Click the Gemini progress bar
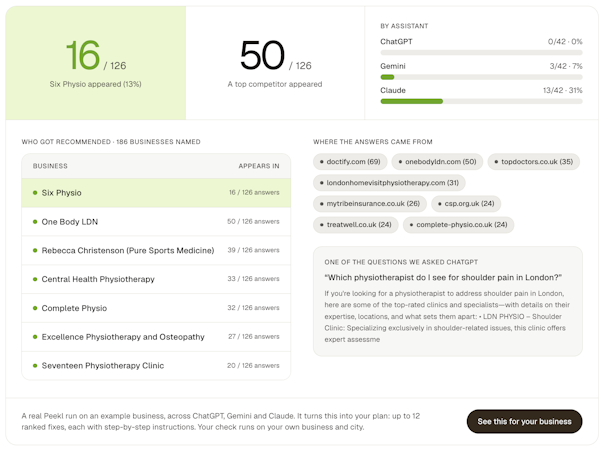The width and height of the screenshot is (605, 450). [x=481, y=77]
